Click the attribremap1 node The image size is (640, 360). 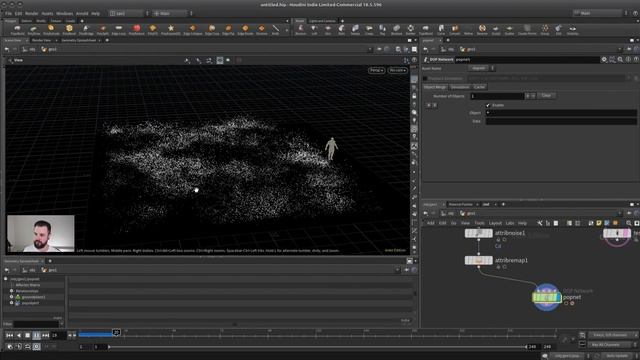point(479,260)
